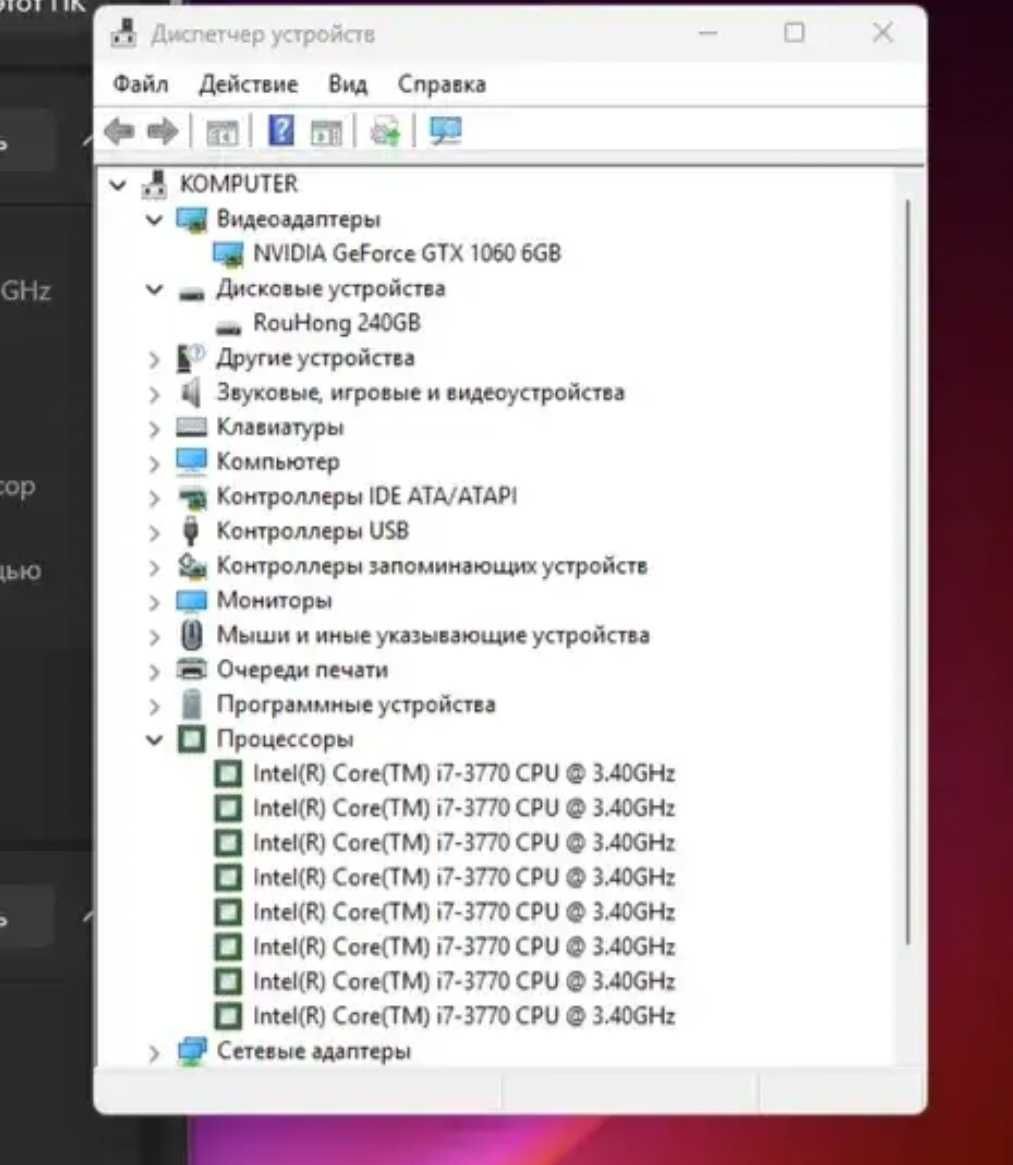Image resolution: width=1013 pixels, height=1165 pixels.
Task: Expand the Контроллеры IDE ATA/ATAPI branch
Action: (154, 498)
